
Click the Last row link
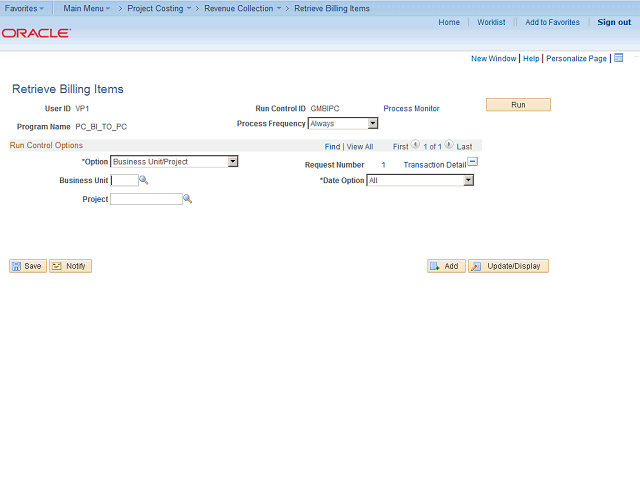[x=464, y=147]
